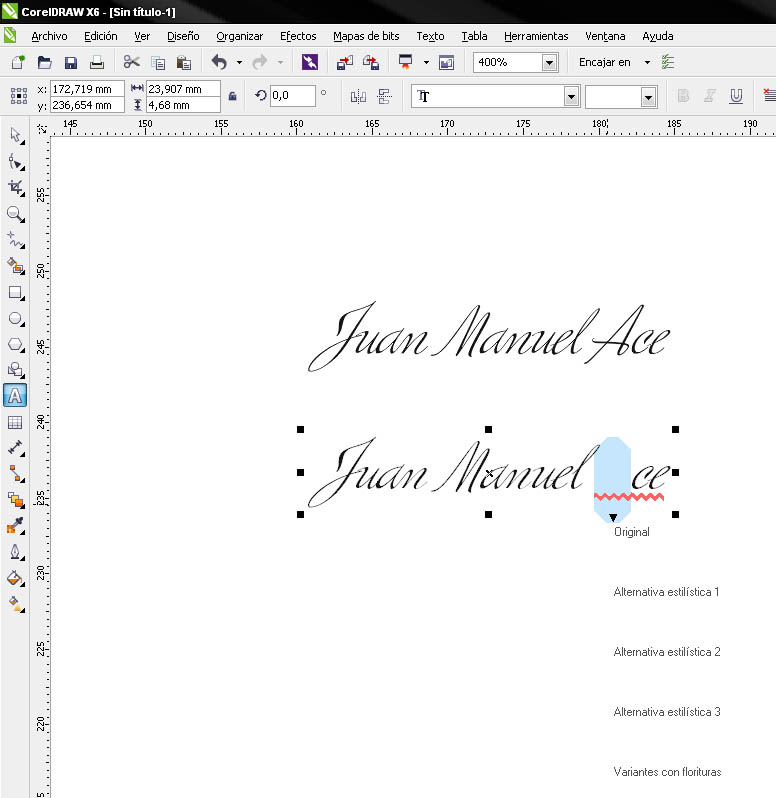Select the Pick tool arrow

tap(15, 135)
